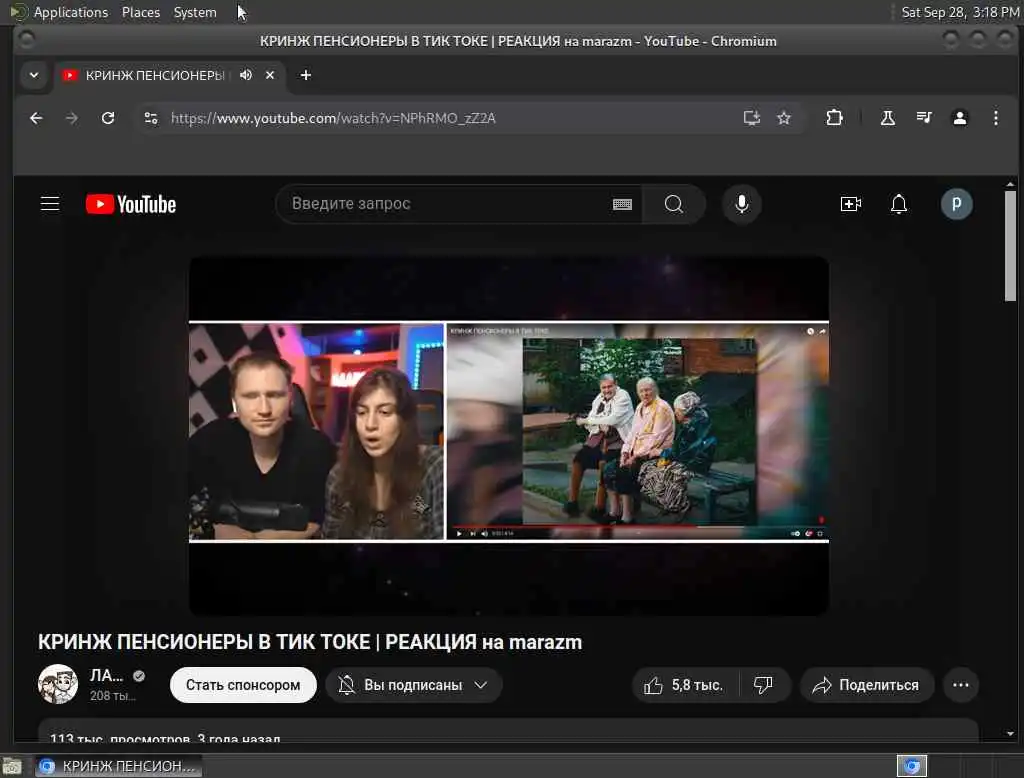Screen dimensions: 1024x778
Task: Open the channel name ЛА... link
Action: pyautogui.click(x=106, y=675)
